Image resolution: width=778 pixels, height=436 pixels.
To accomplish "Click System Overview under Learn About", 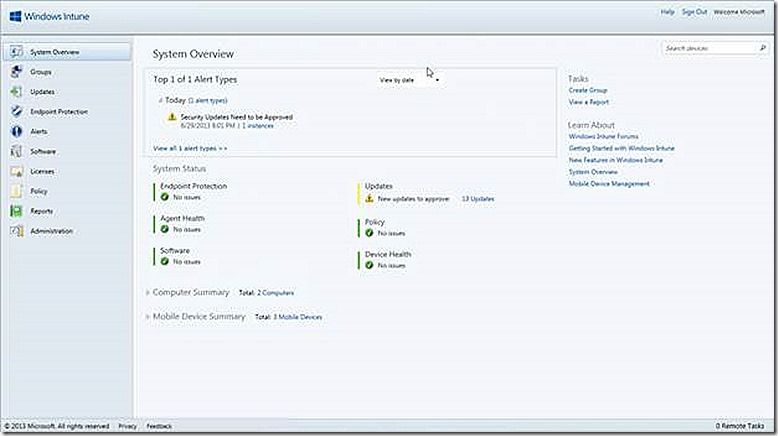I will pos(593,172).
